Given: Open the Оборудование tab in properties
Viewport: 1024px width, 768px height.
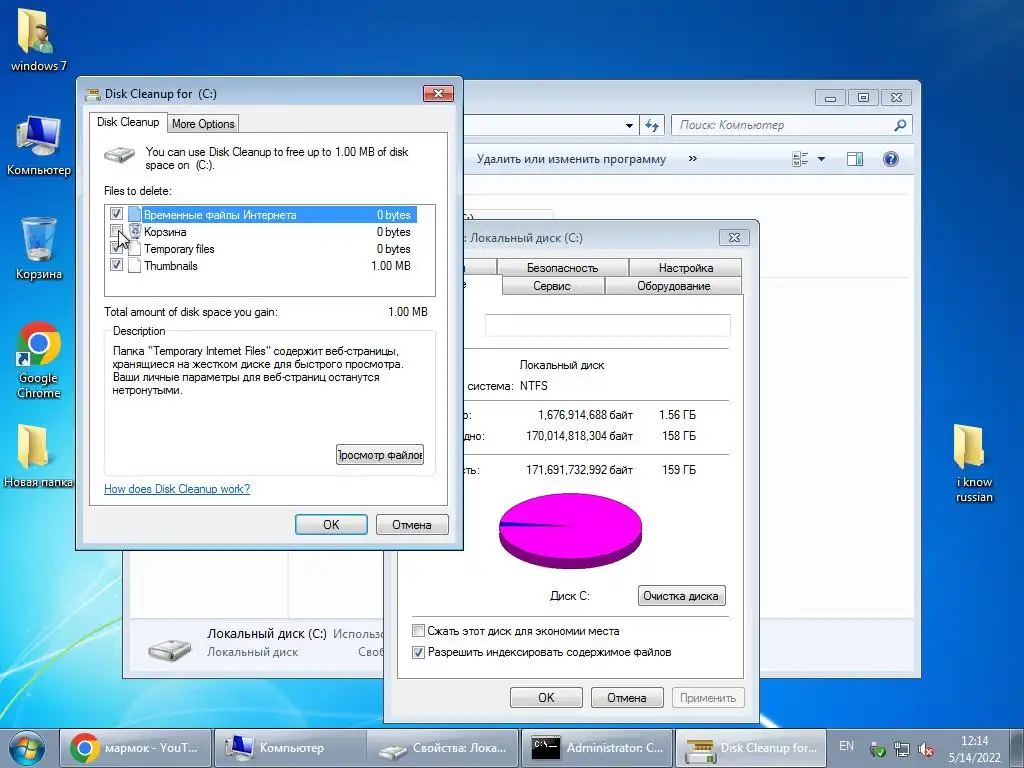Looking at the screenshot, I should (673, 286).
